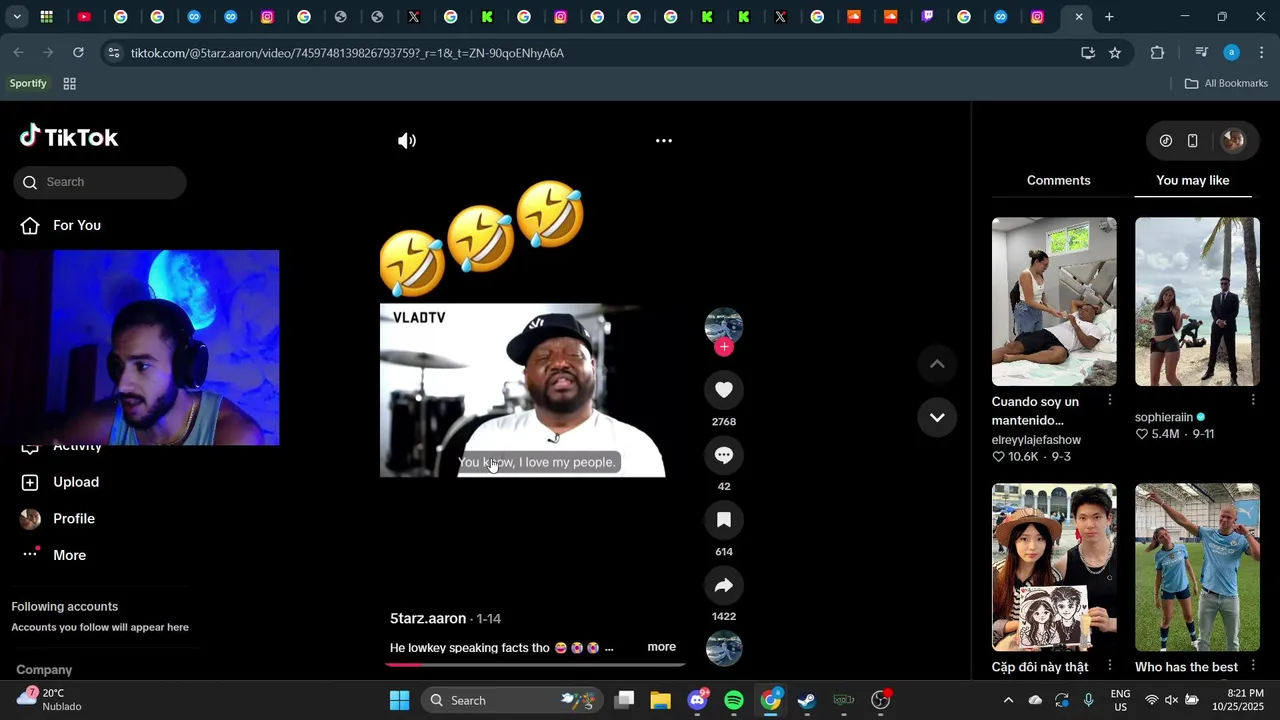Open the tab groups grid icon in bookmarks bar
Image resolution: width=1280 pixels, height=720 pixels.
point(70,84)
